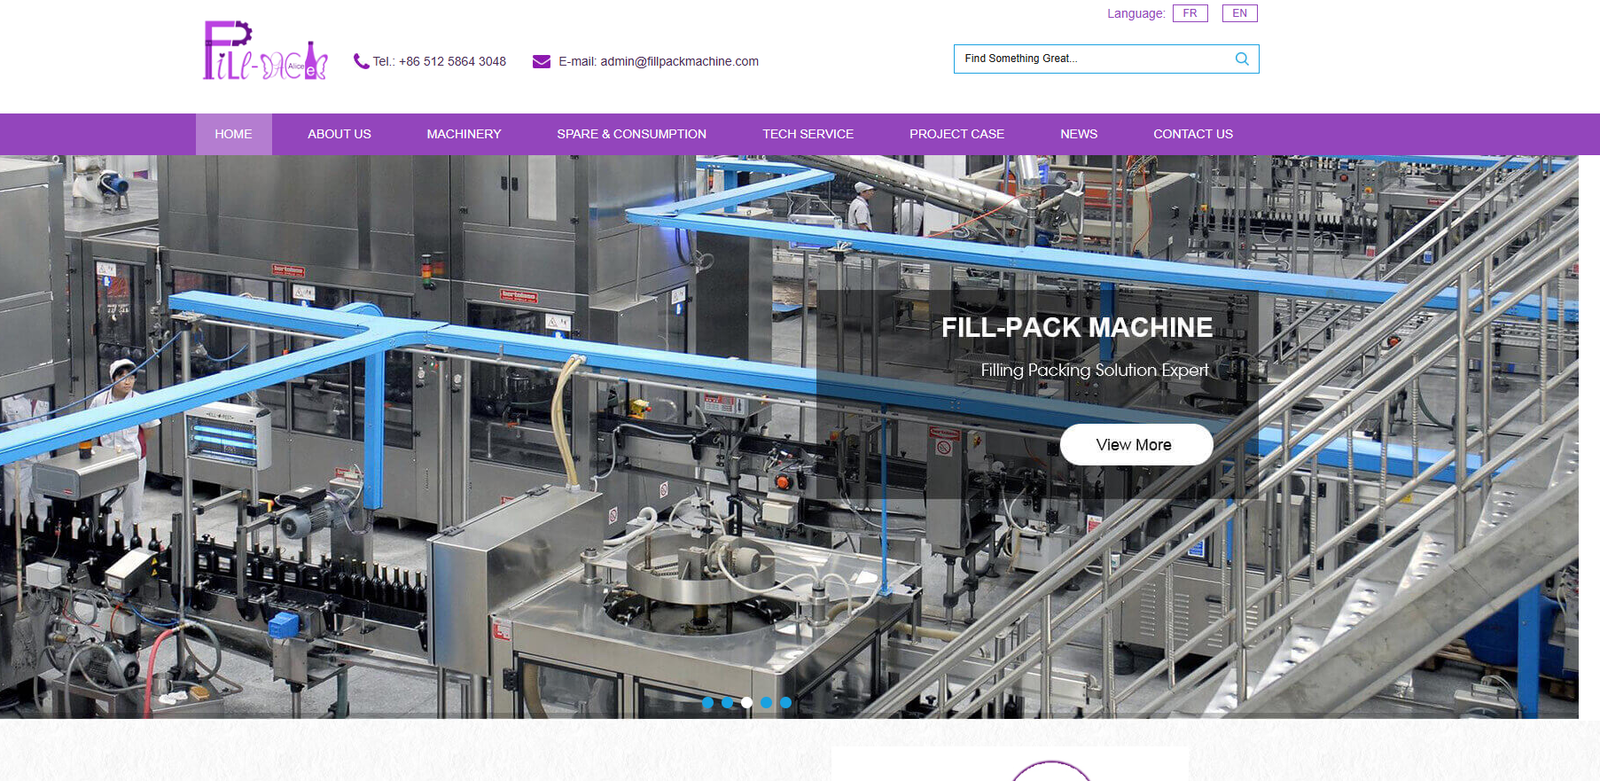Go to the NEWS page

[x=1079, y=134]
